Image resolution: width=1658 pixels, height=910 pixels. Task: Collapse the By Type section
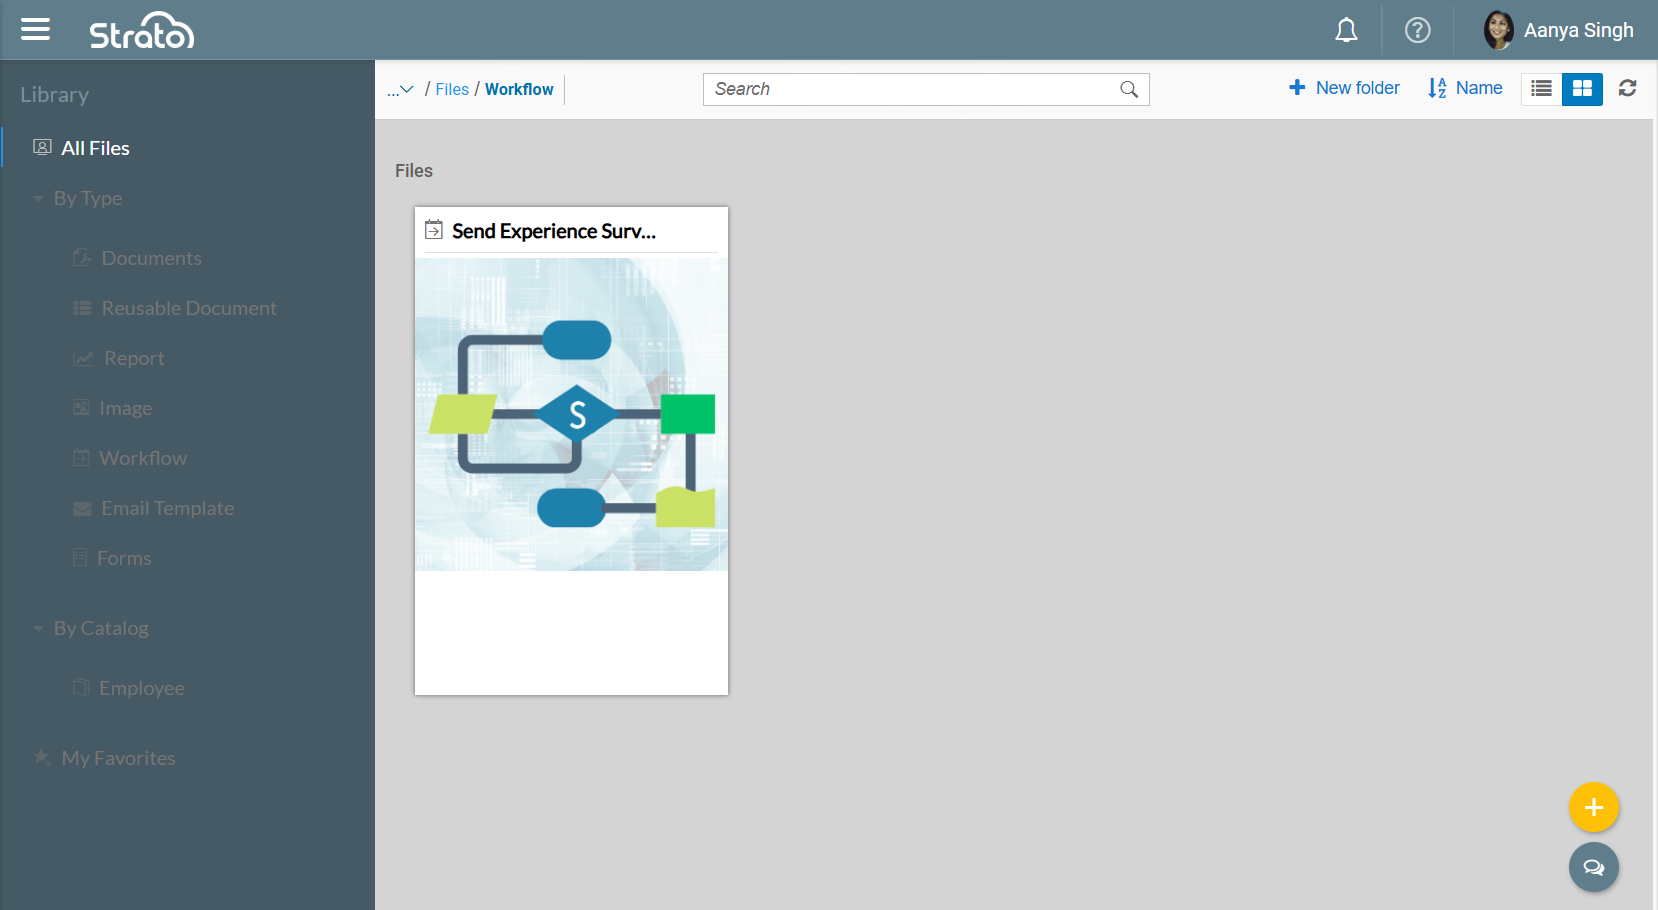39,199
